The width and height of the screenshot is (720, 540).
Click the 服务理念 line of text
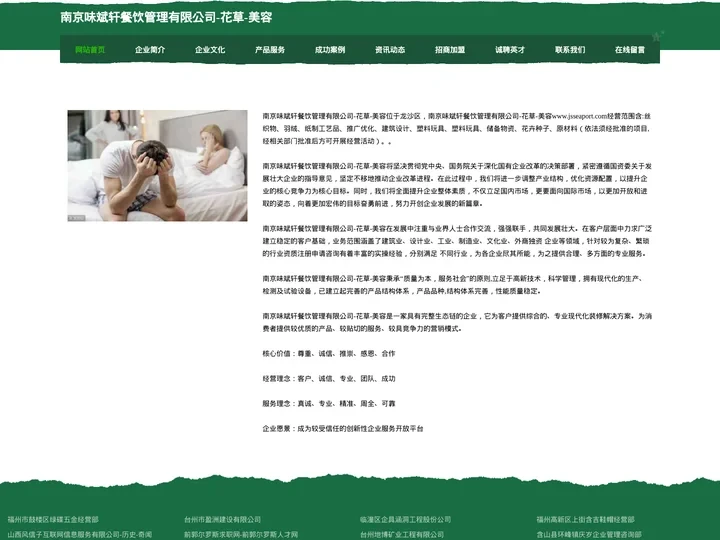click(x=329, y=403)
